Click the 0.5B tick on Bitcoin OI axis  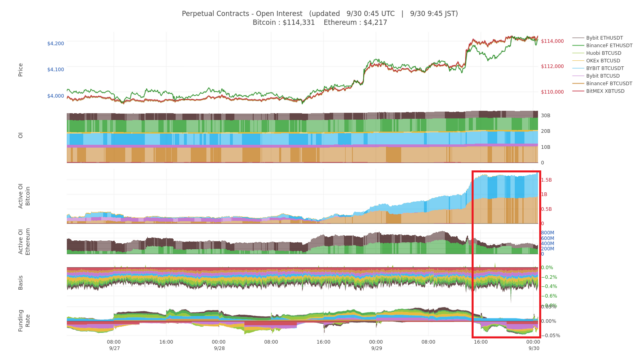click(547, 209)
